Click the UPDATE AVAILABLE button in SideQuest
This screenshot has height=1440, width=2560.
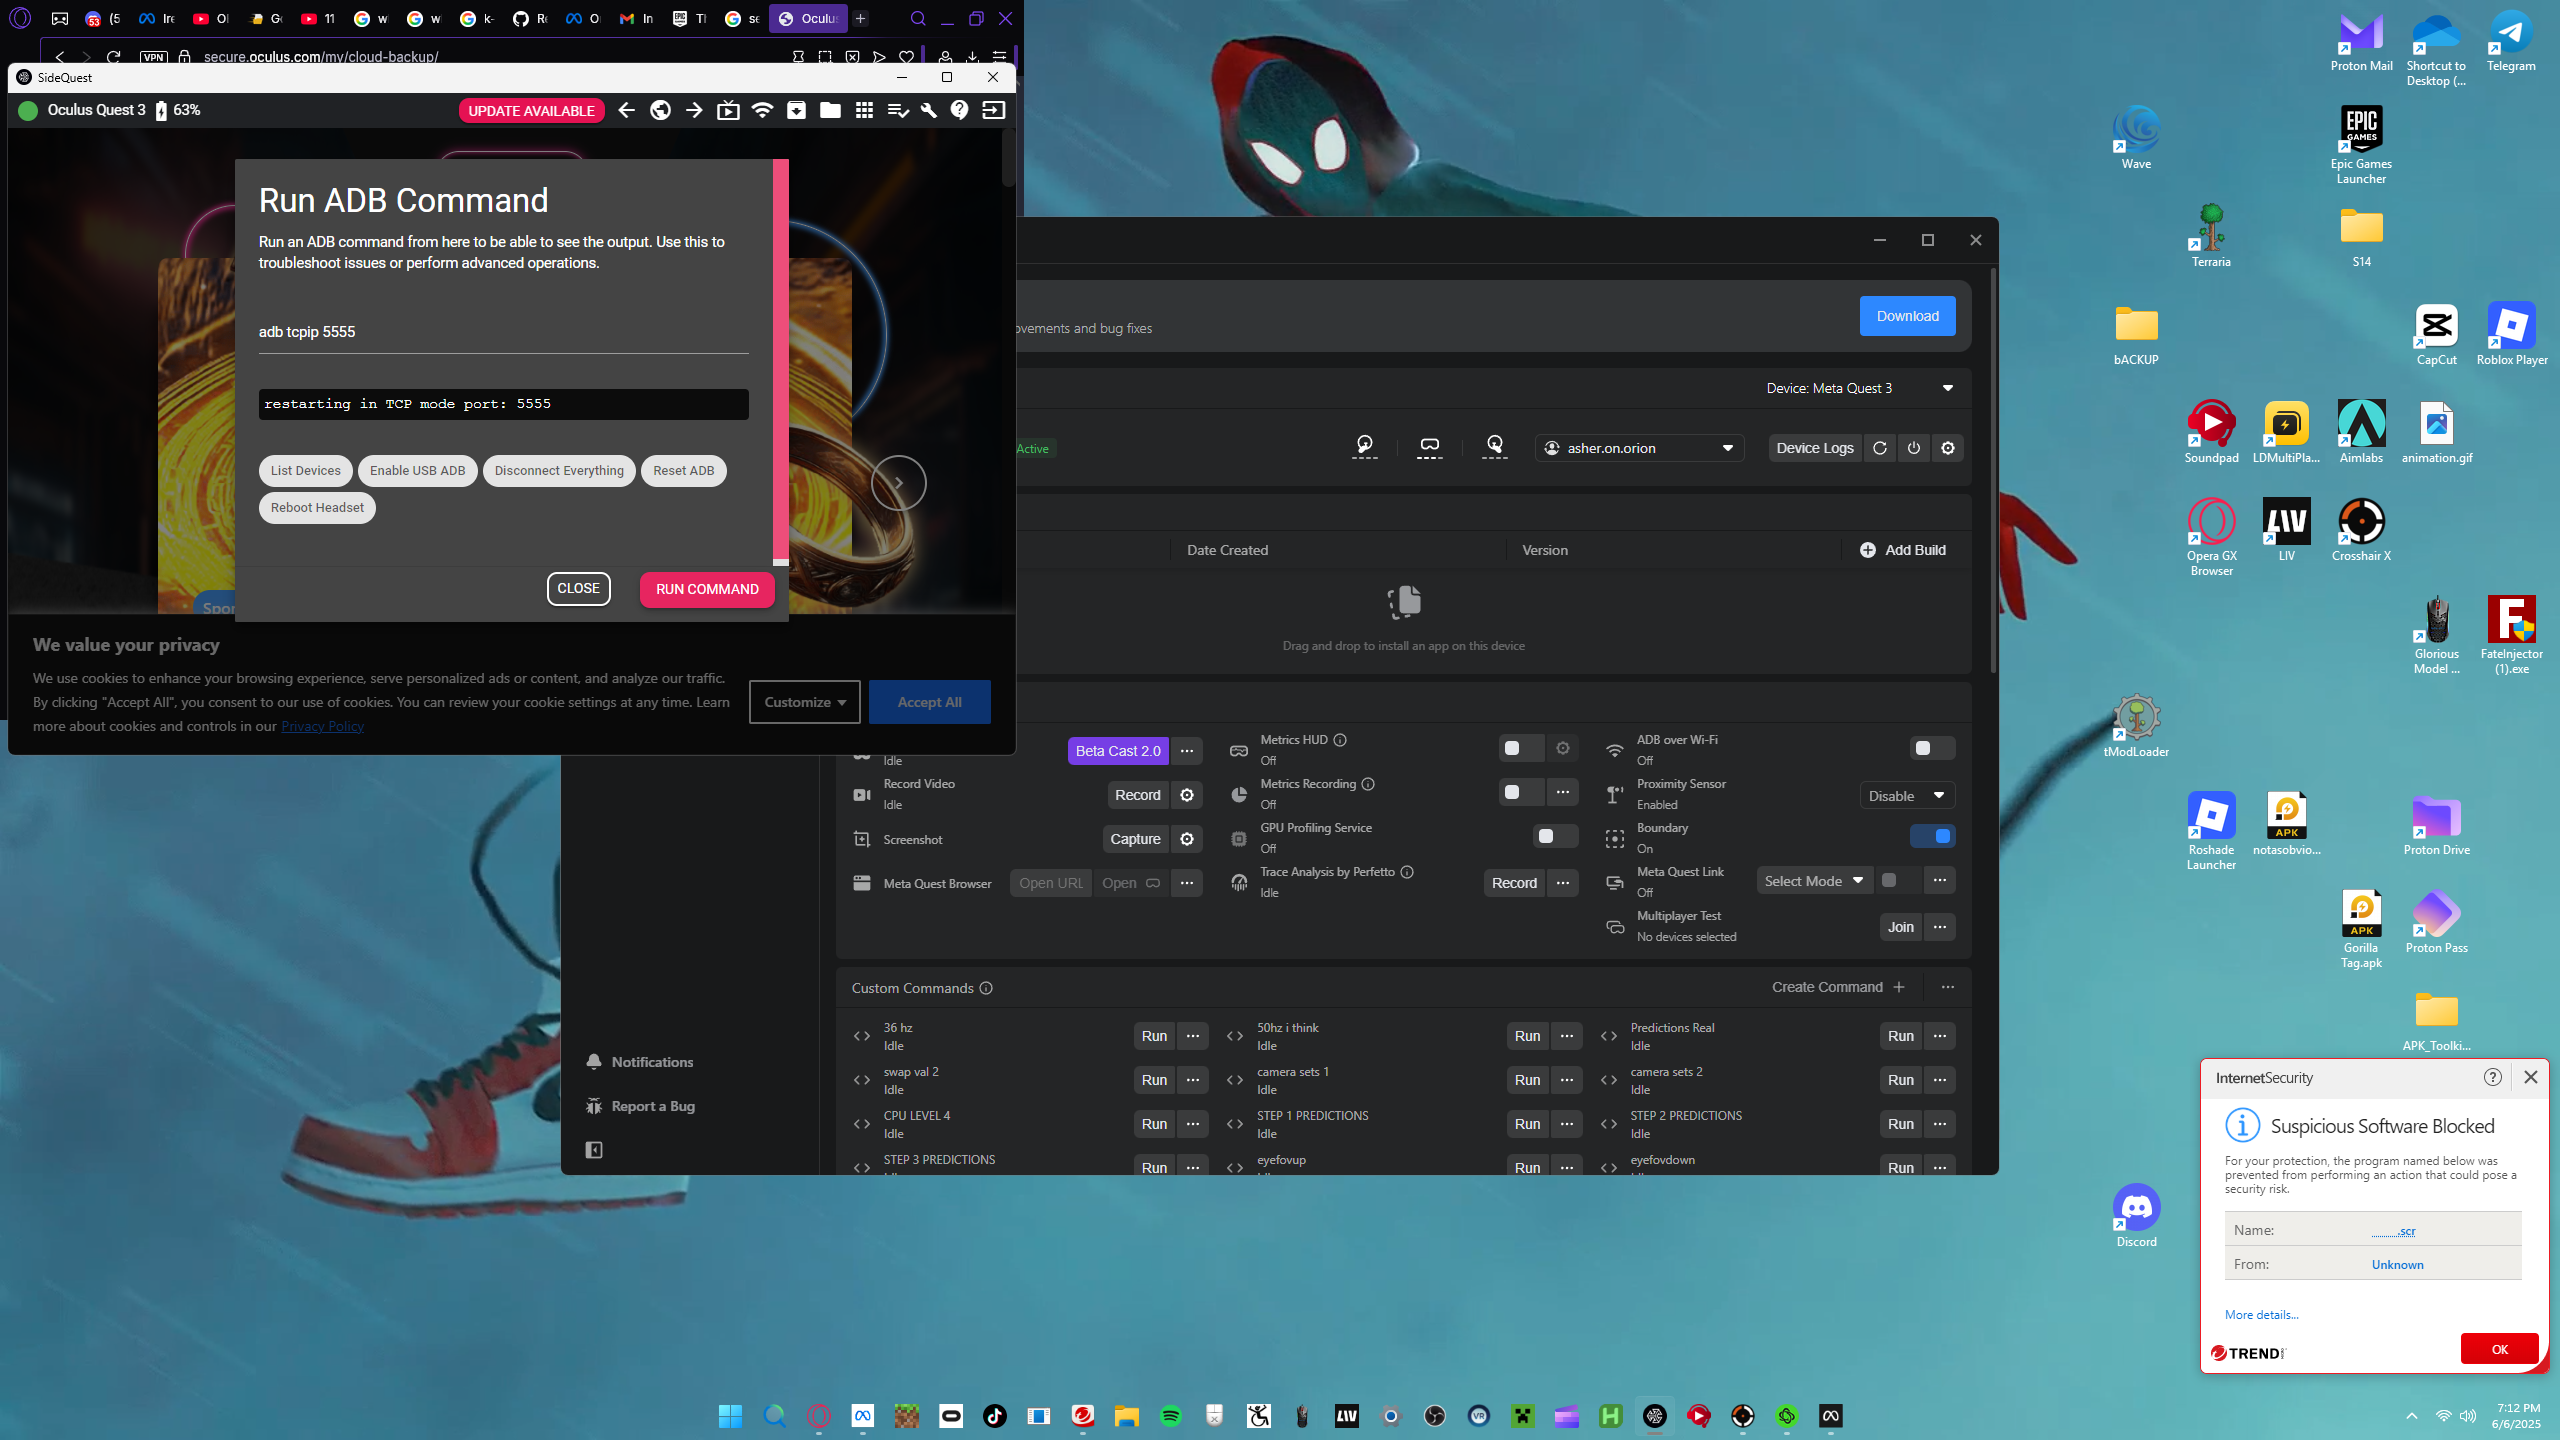[531, 111]
